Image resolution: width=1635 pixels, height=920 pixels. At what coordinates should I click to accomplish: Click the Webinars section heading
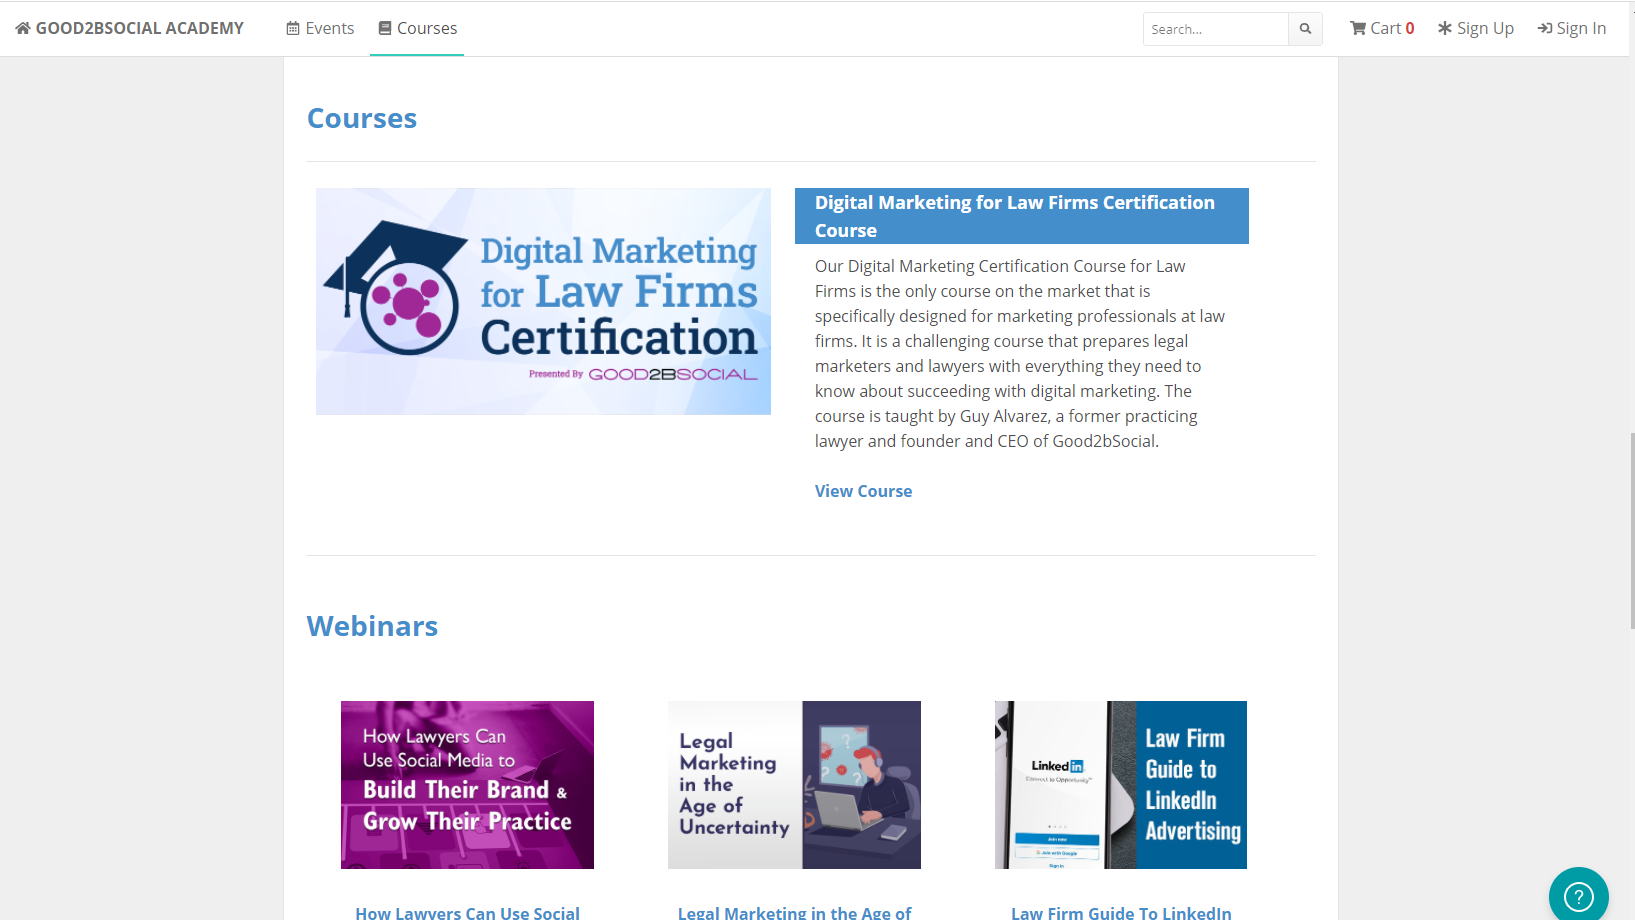[x=372, y=626]
